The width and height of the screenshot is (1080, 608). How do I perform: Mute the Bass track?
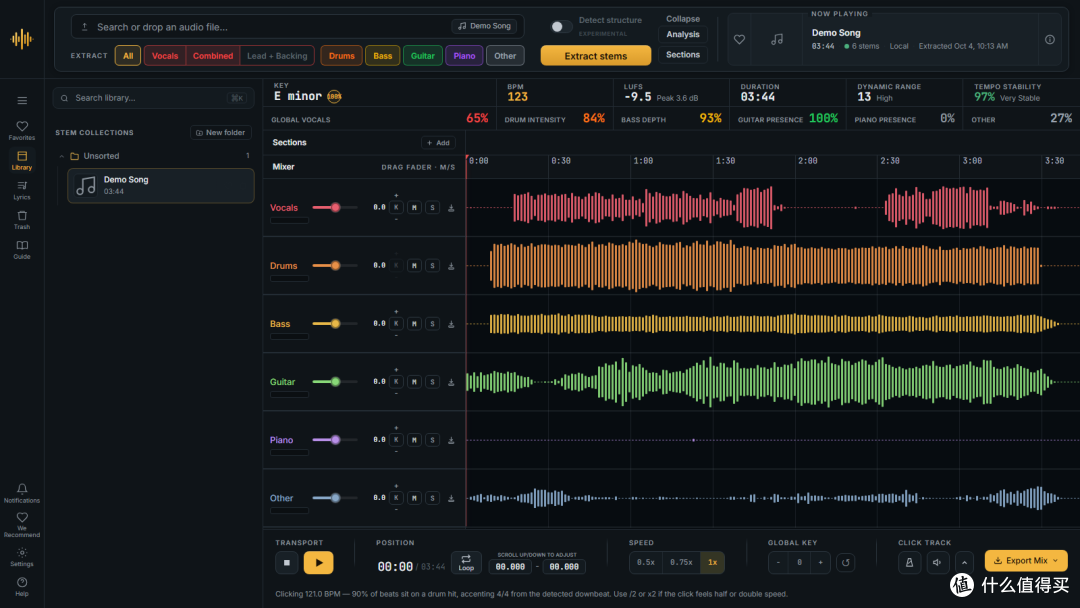(414, 324)
